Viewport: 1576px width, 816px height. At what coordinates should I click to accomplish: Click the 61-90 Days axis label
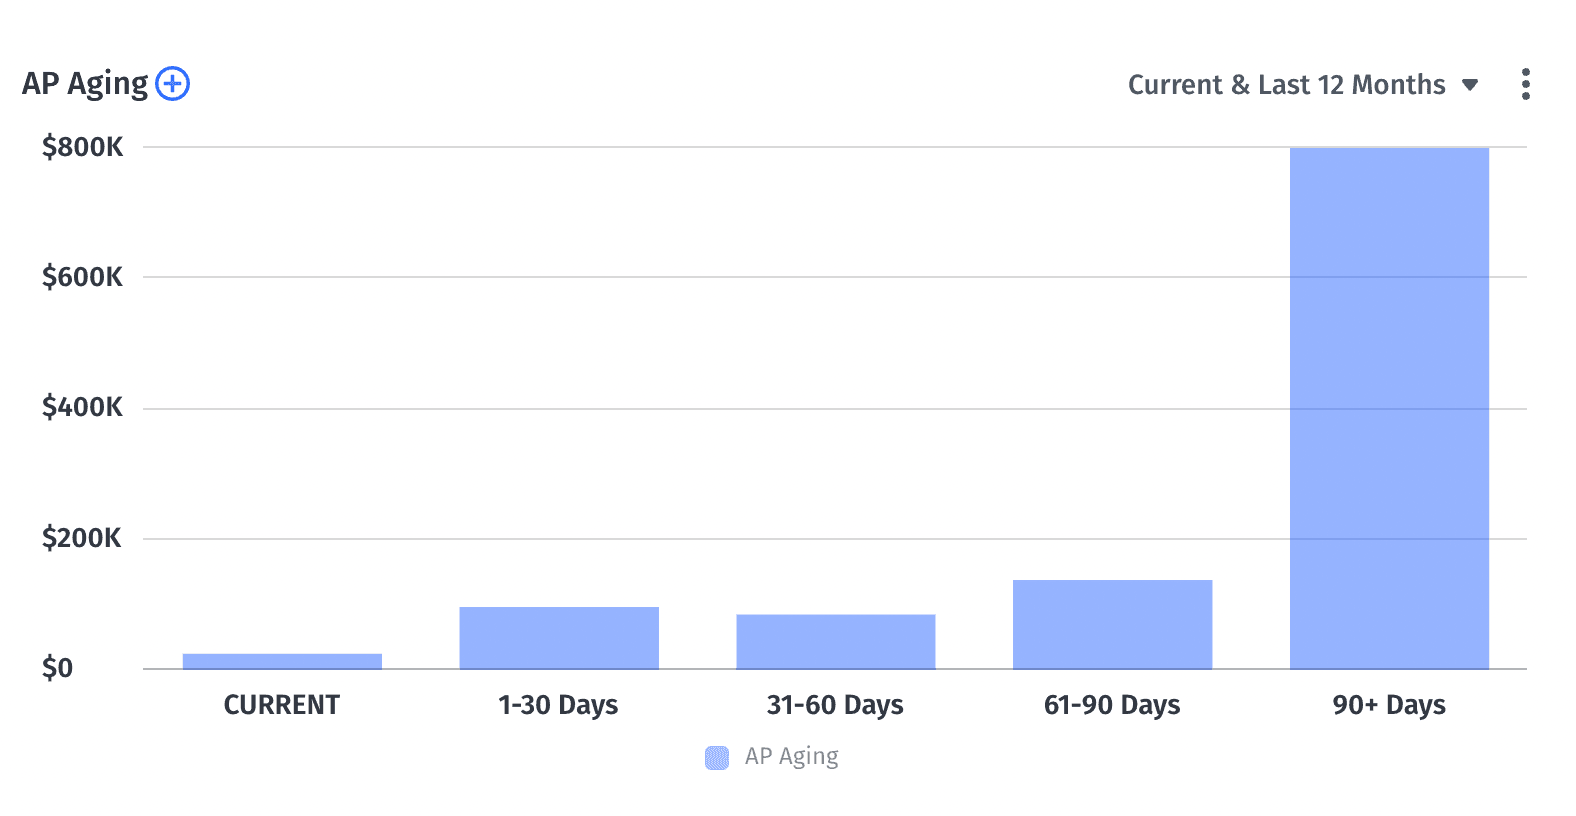coord(1112,706)
